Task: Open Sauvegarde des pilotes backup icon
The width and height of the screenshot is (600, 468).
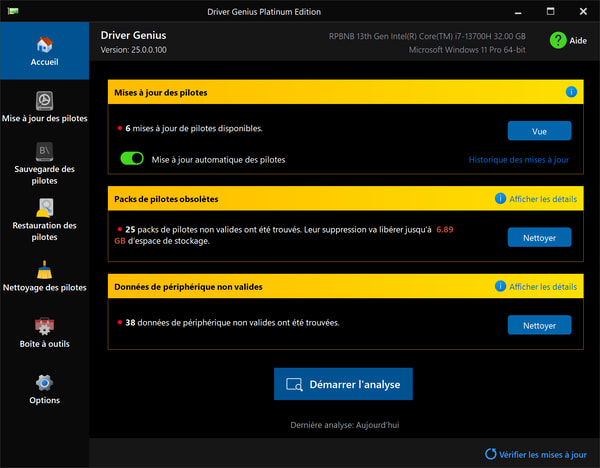Action: 44,152
